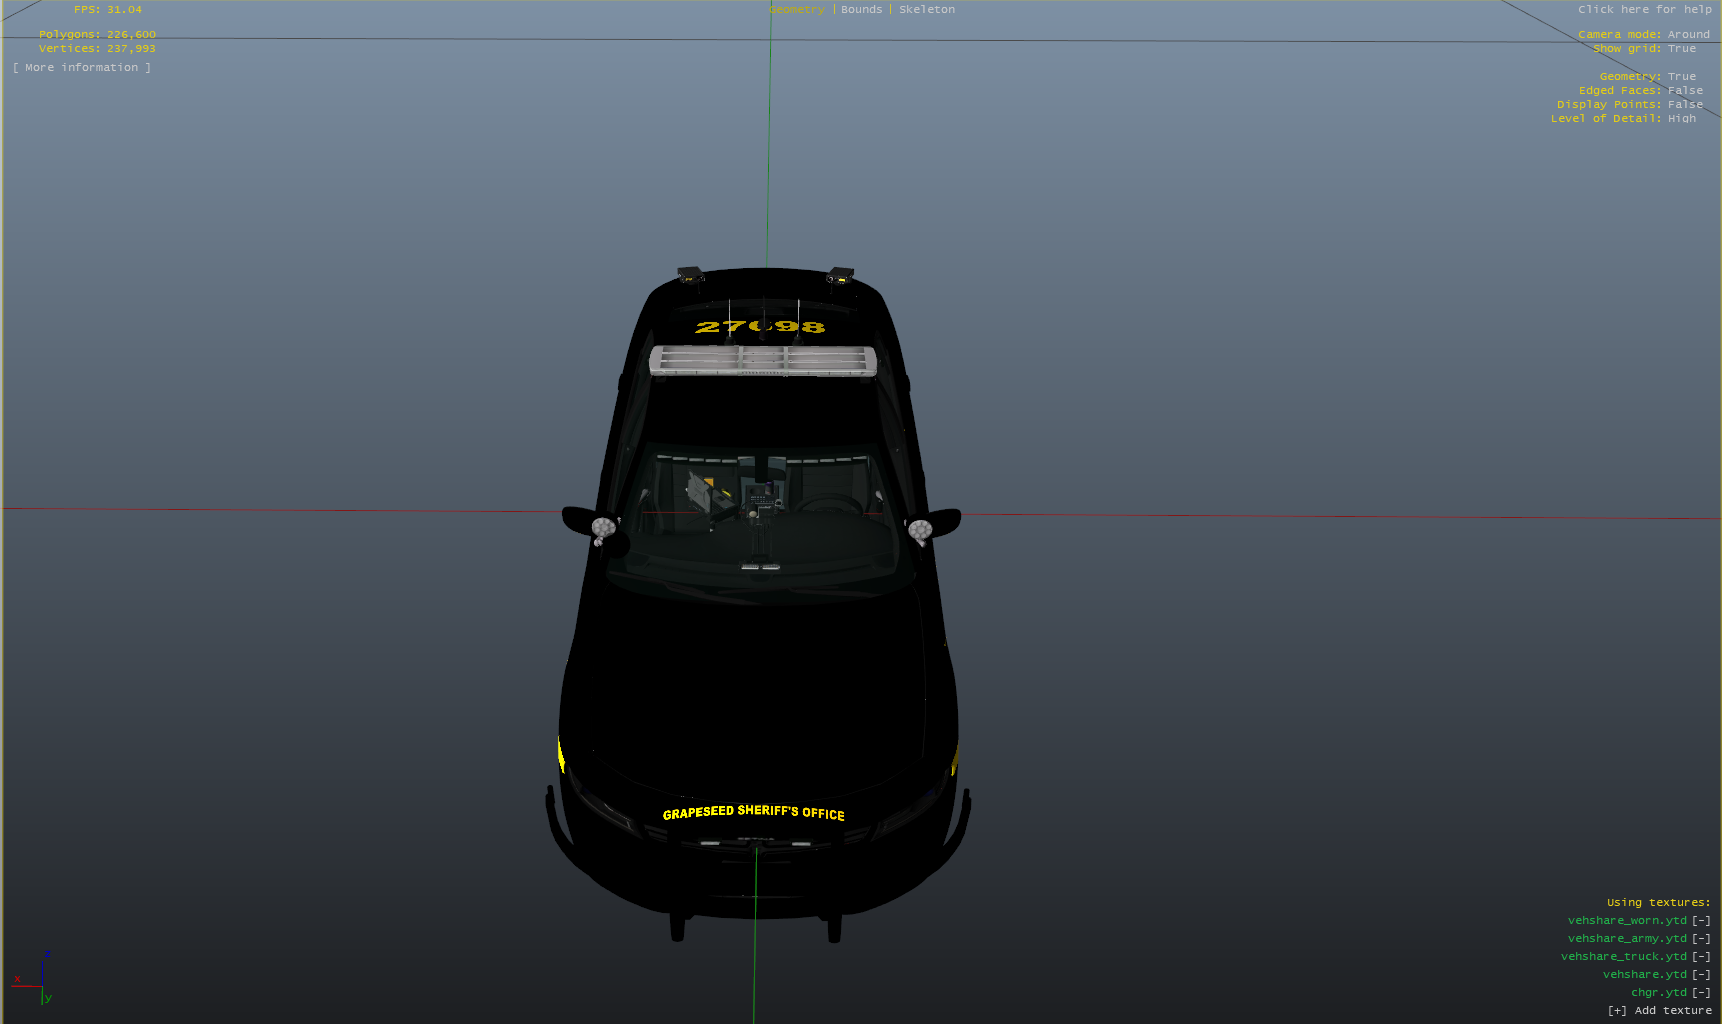
Task: Toggle Edged Faces value
Action: (1684, 91)
